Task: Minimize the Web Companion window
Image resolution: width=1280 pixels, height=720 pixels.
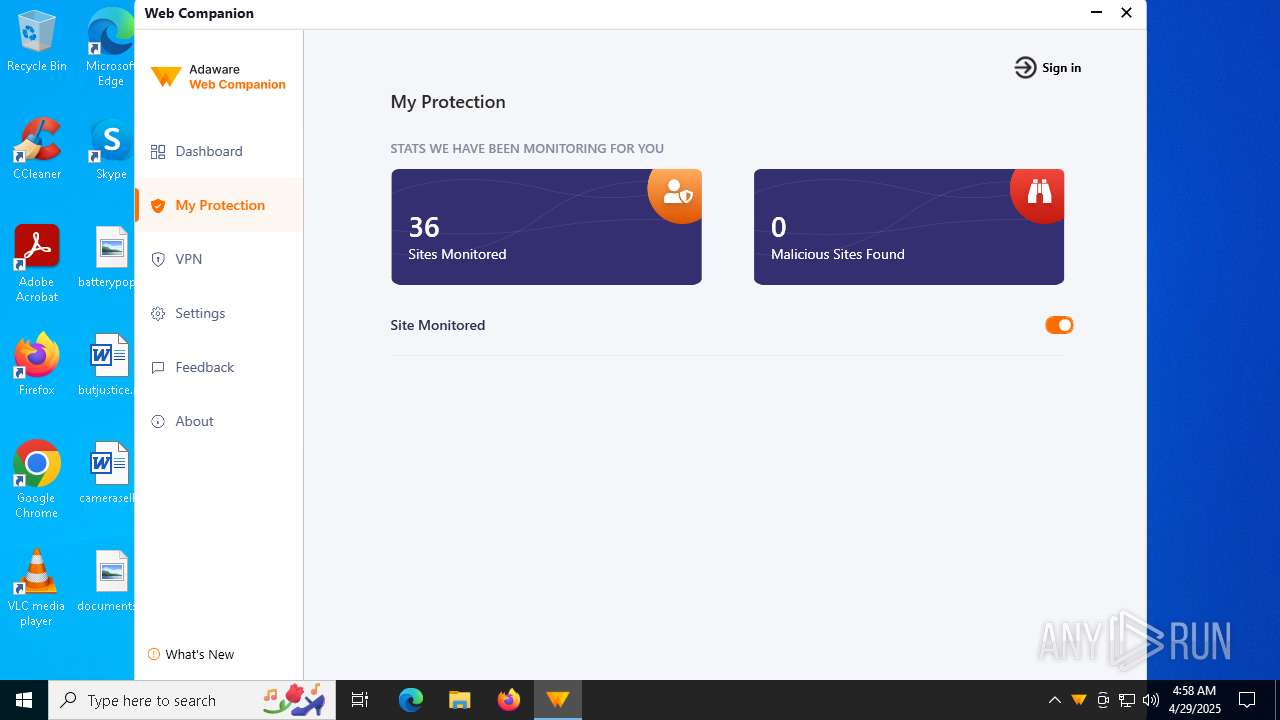Action: [1096, 13]
